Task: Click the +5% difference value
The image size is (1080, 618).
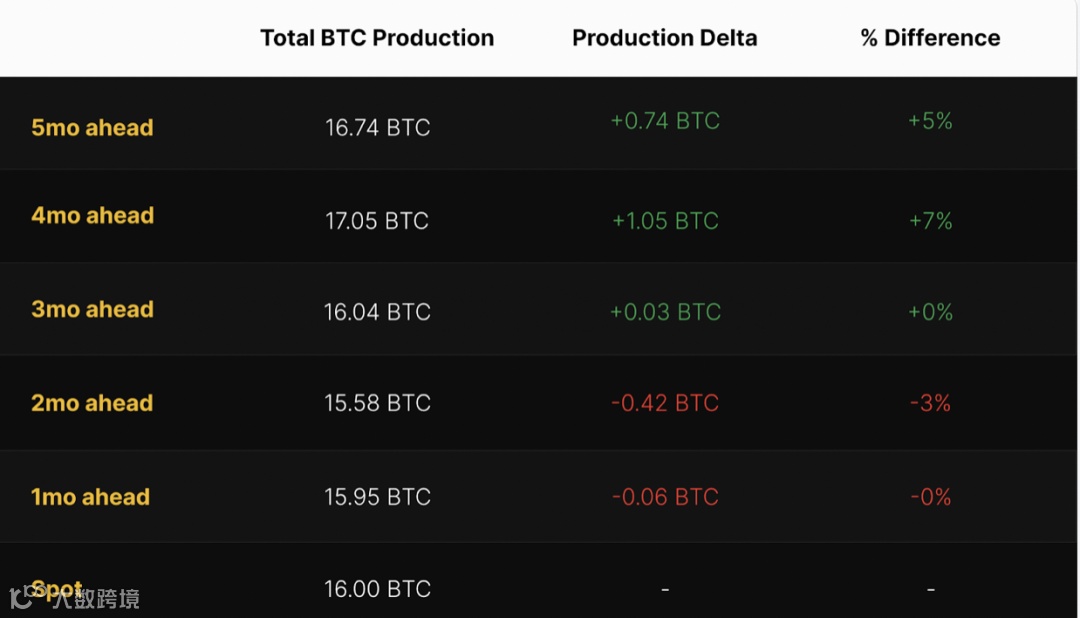Action: [930, 121]
